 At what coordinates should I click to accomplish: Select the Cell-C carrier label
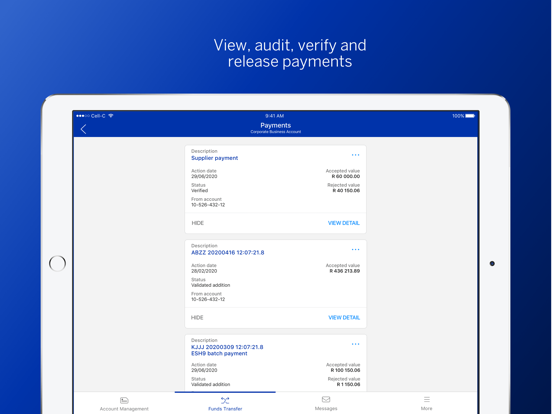click(x=98, y=116)
